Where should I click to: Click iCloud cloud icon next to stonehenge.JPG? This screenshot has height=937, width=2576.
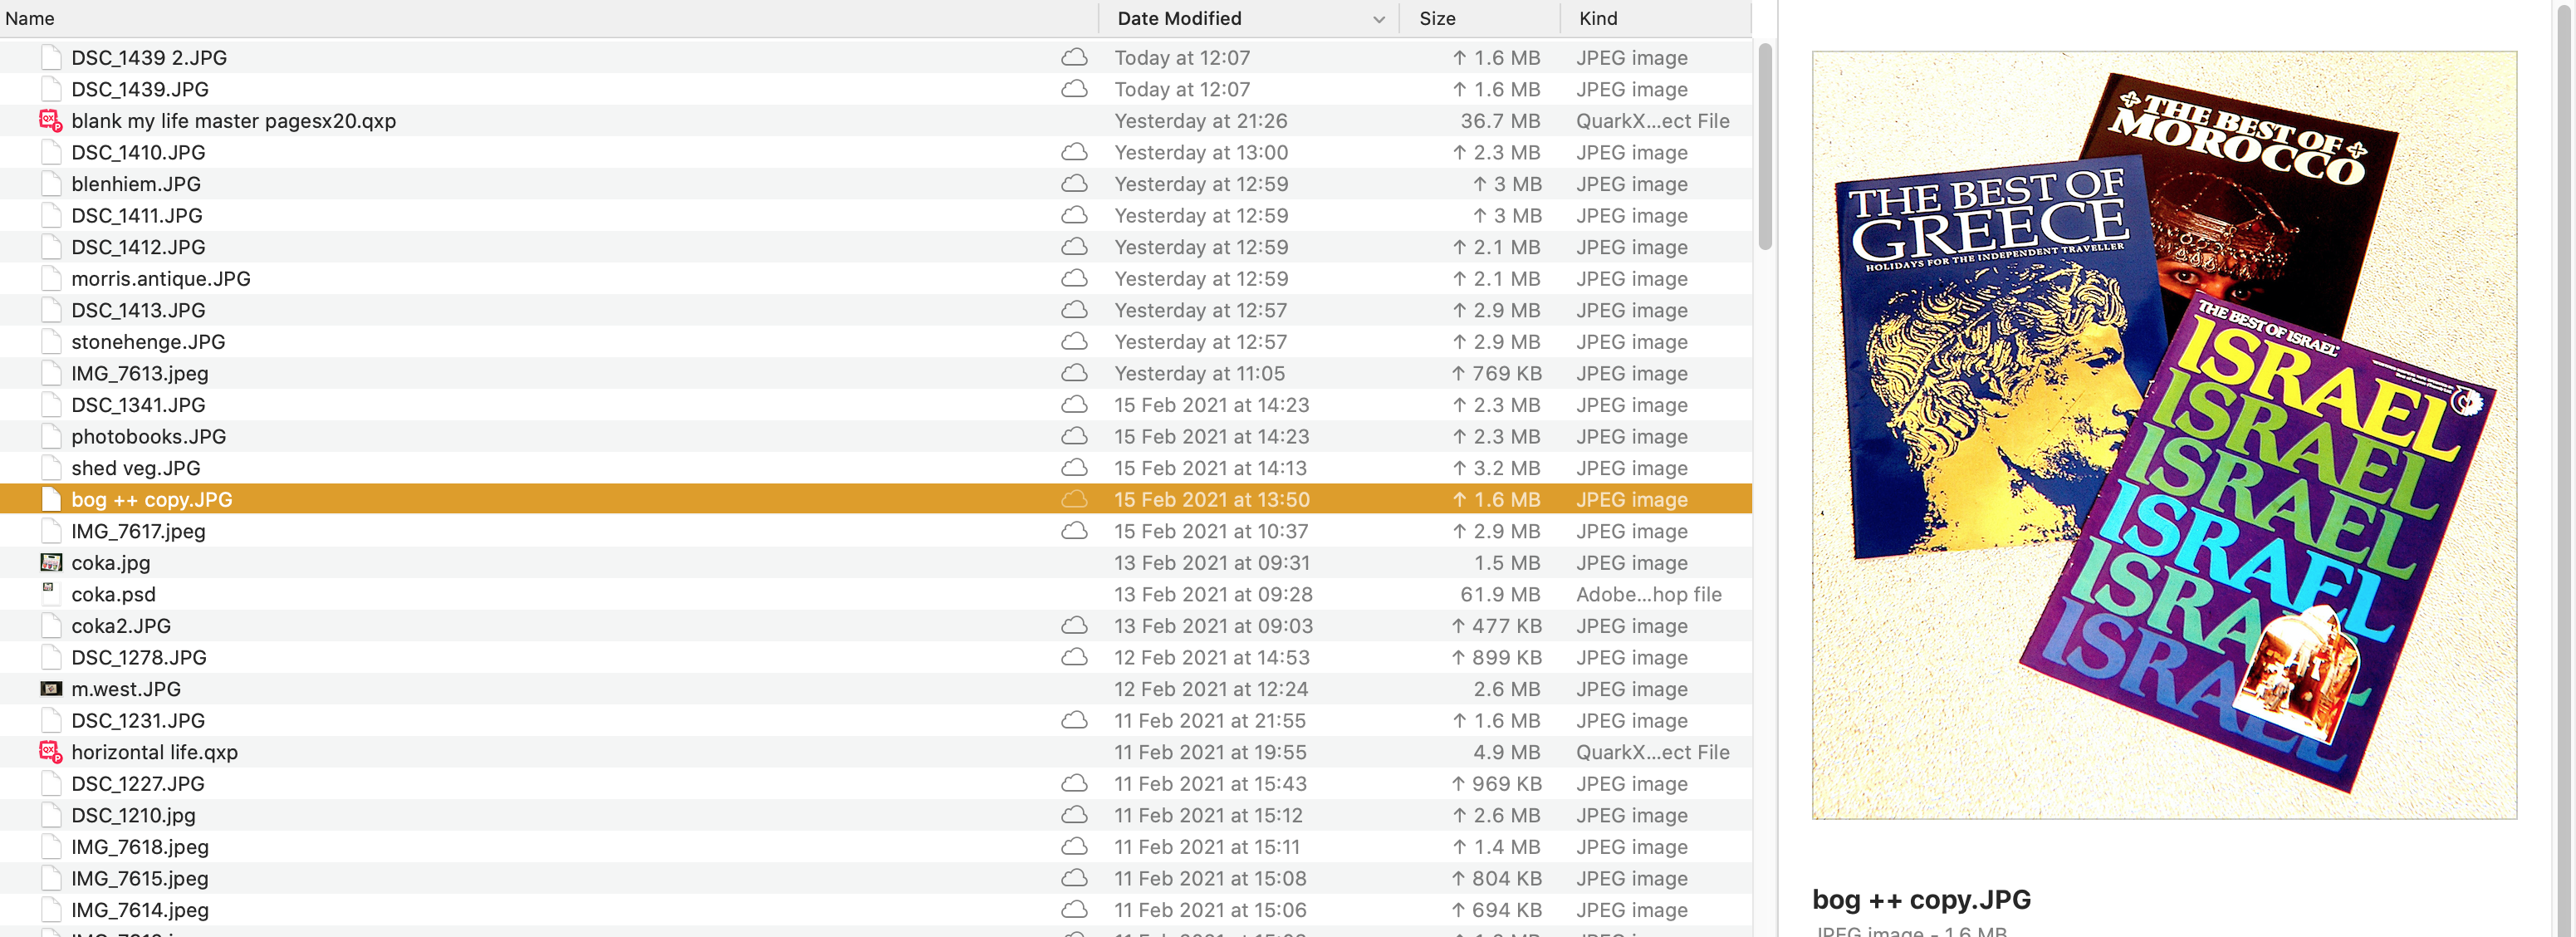click(1074, 342)
